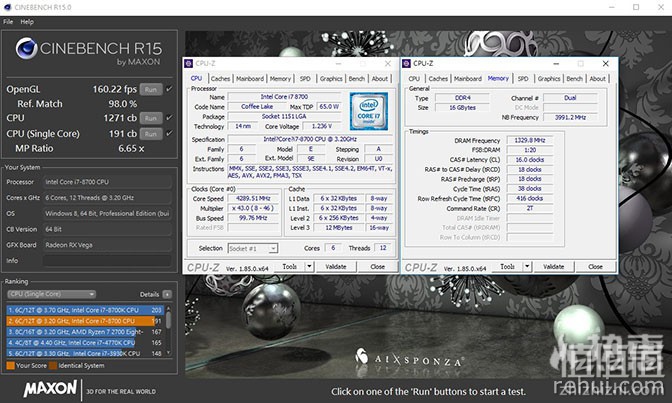Close the right CPU-Z window with X

[606, 63]
